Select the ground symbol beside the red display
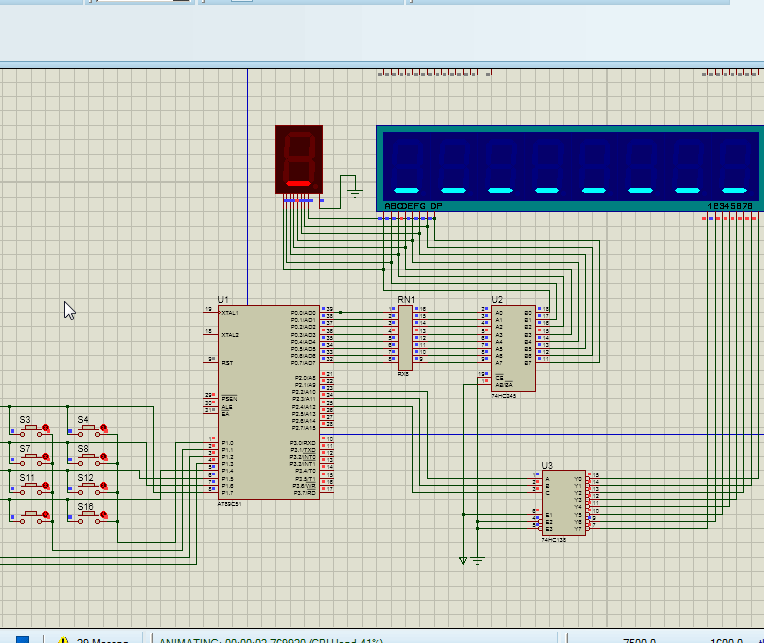 pyautogui.click(x=355, y=193)
